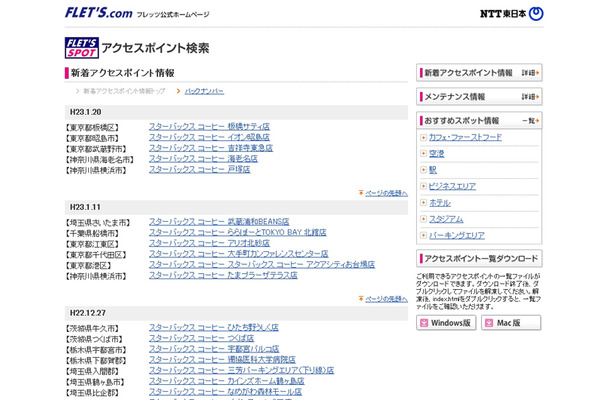Open ホテル category link

[x=440, y=203]
